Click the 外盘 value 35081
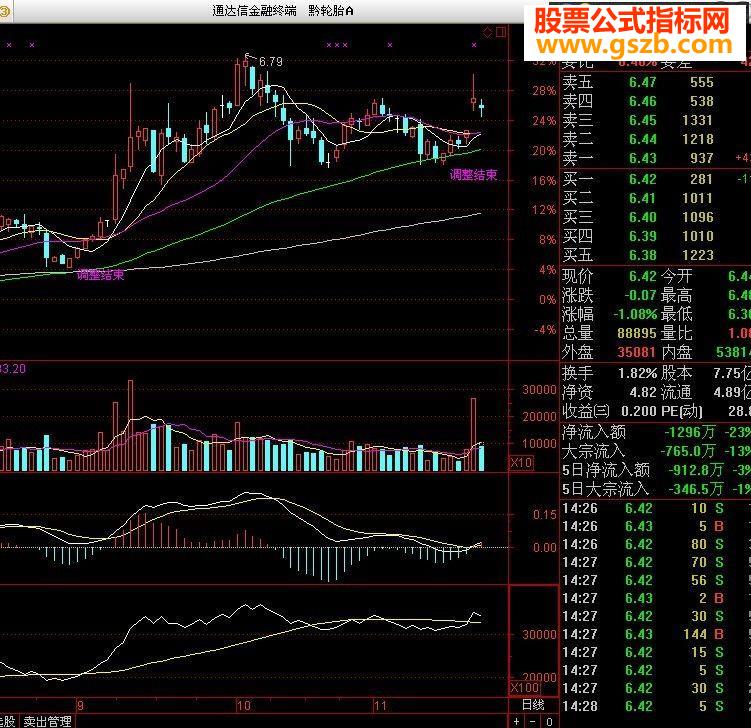The width and height of the screenshot is (751, 728). (637, 352)
